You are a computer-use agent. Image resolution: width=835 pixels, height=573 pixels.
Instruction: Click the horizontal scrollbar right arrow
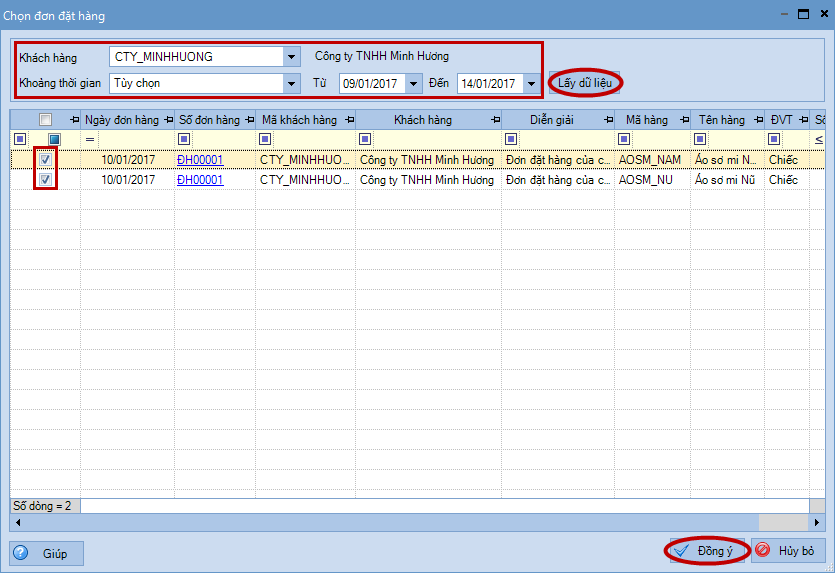pos(818,523)
